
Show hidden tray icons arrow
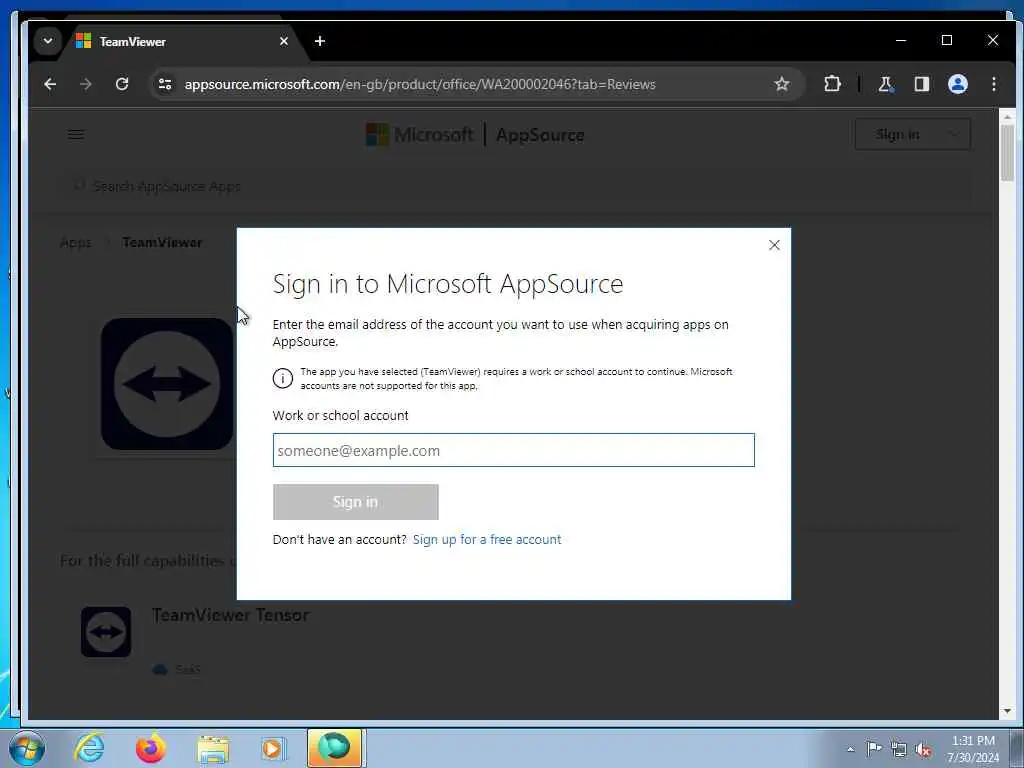(x=850, y=749)
